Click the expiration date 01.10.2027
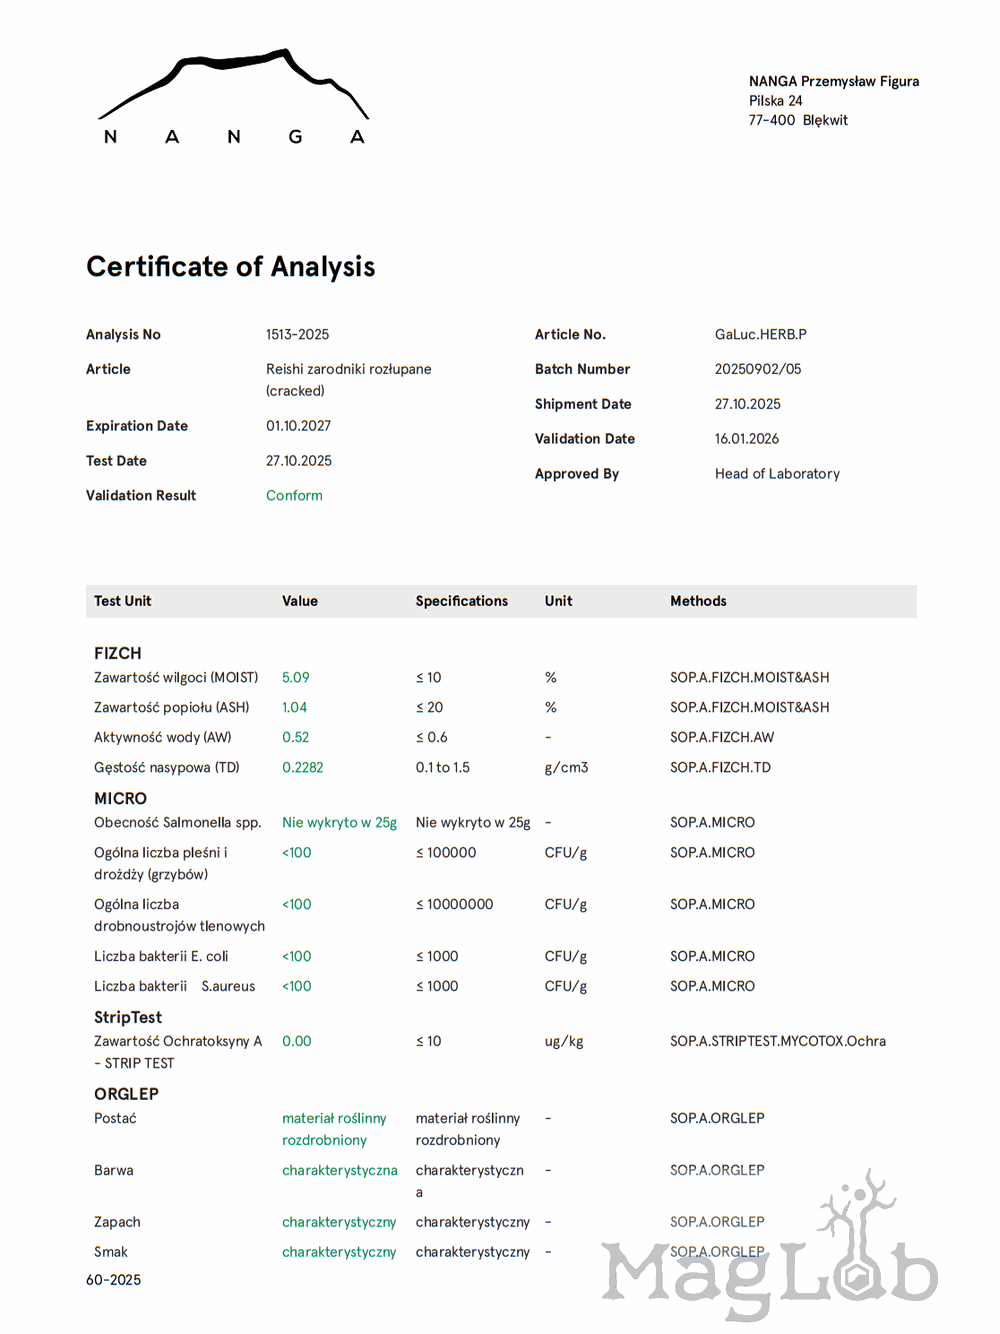The width and height of the screenshot is (1000, 1334). [x=298, y=426]
